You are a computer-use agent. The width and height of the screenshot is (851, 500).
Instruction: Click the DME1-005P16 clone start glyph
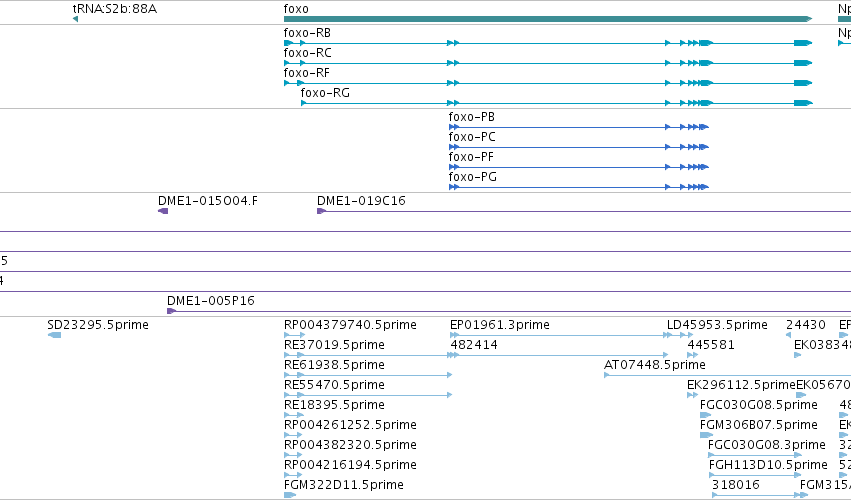(x=172, y=311)
